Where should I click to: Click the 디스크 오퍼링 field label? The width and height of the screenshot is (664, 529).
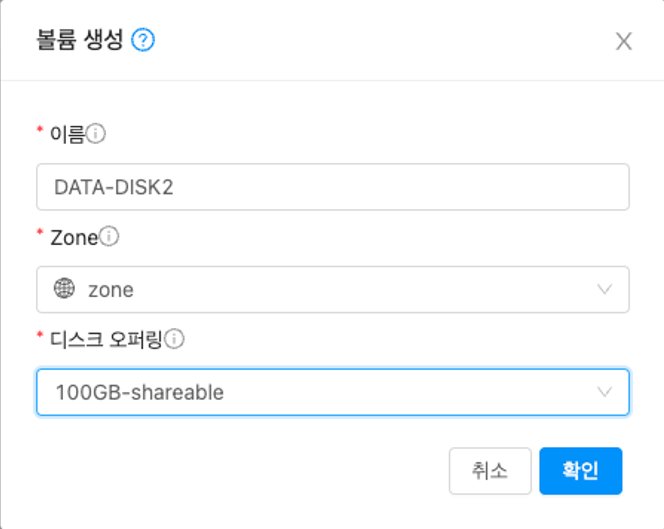coord(107,339)
